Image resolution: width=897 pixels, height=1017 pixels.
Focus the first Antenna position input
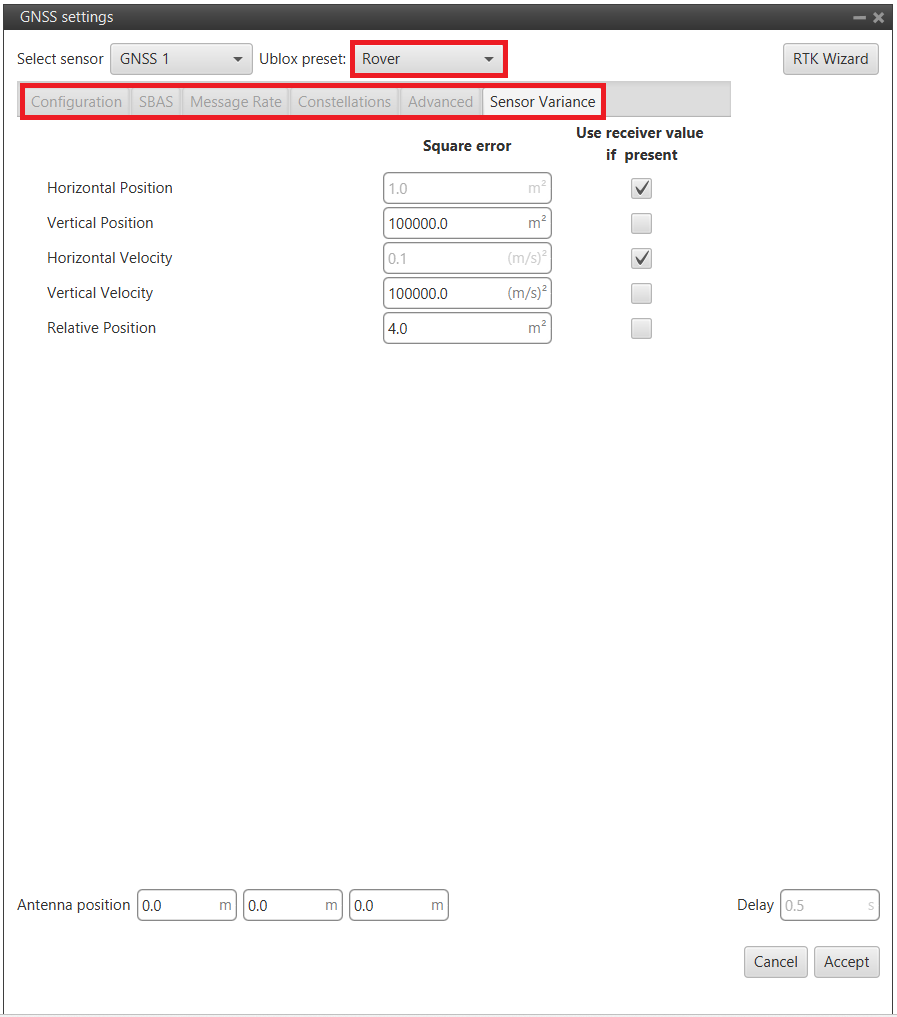click(x=178, y=906)
